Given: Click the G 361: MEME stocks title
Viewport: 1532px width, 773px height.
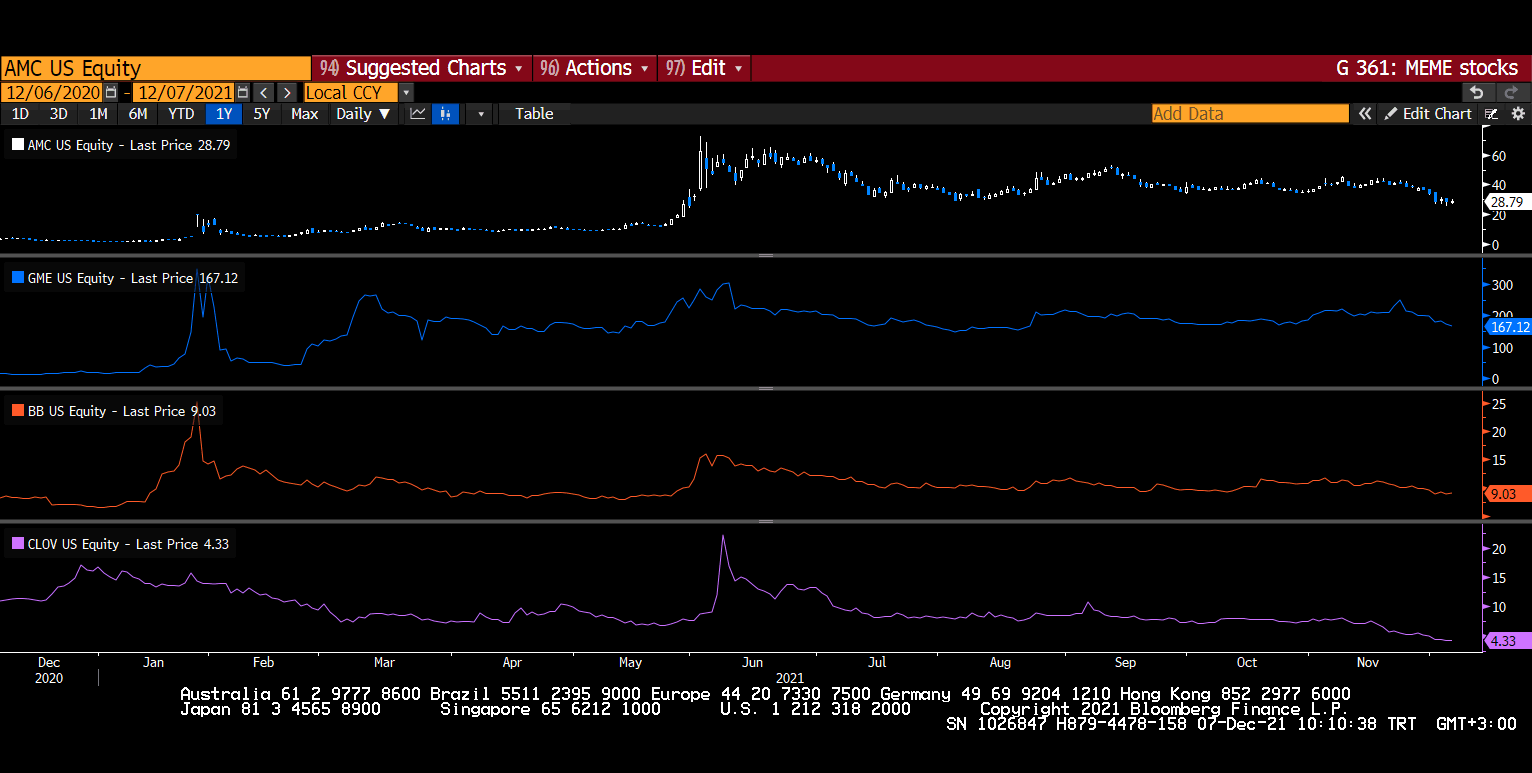Looking at the screenshot, I should tap(1427, 68).
